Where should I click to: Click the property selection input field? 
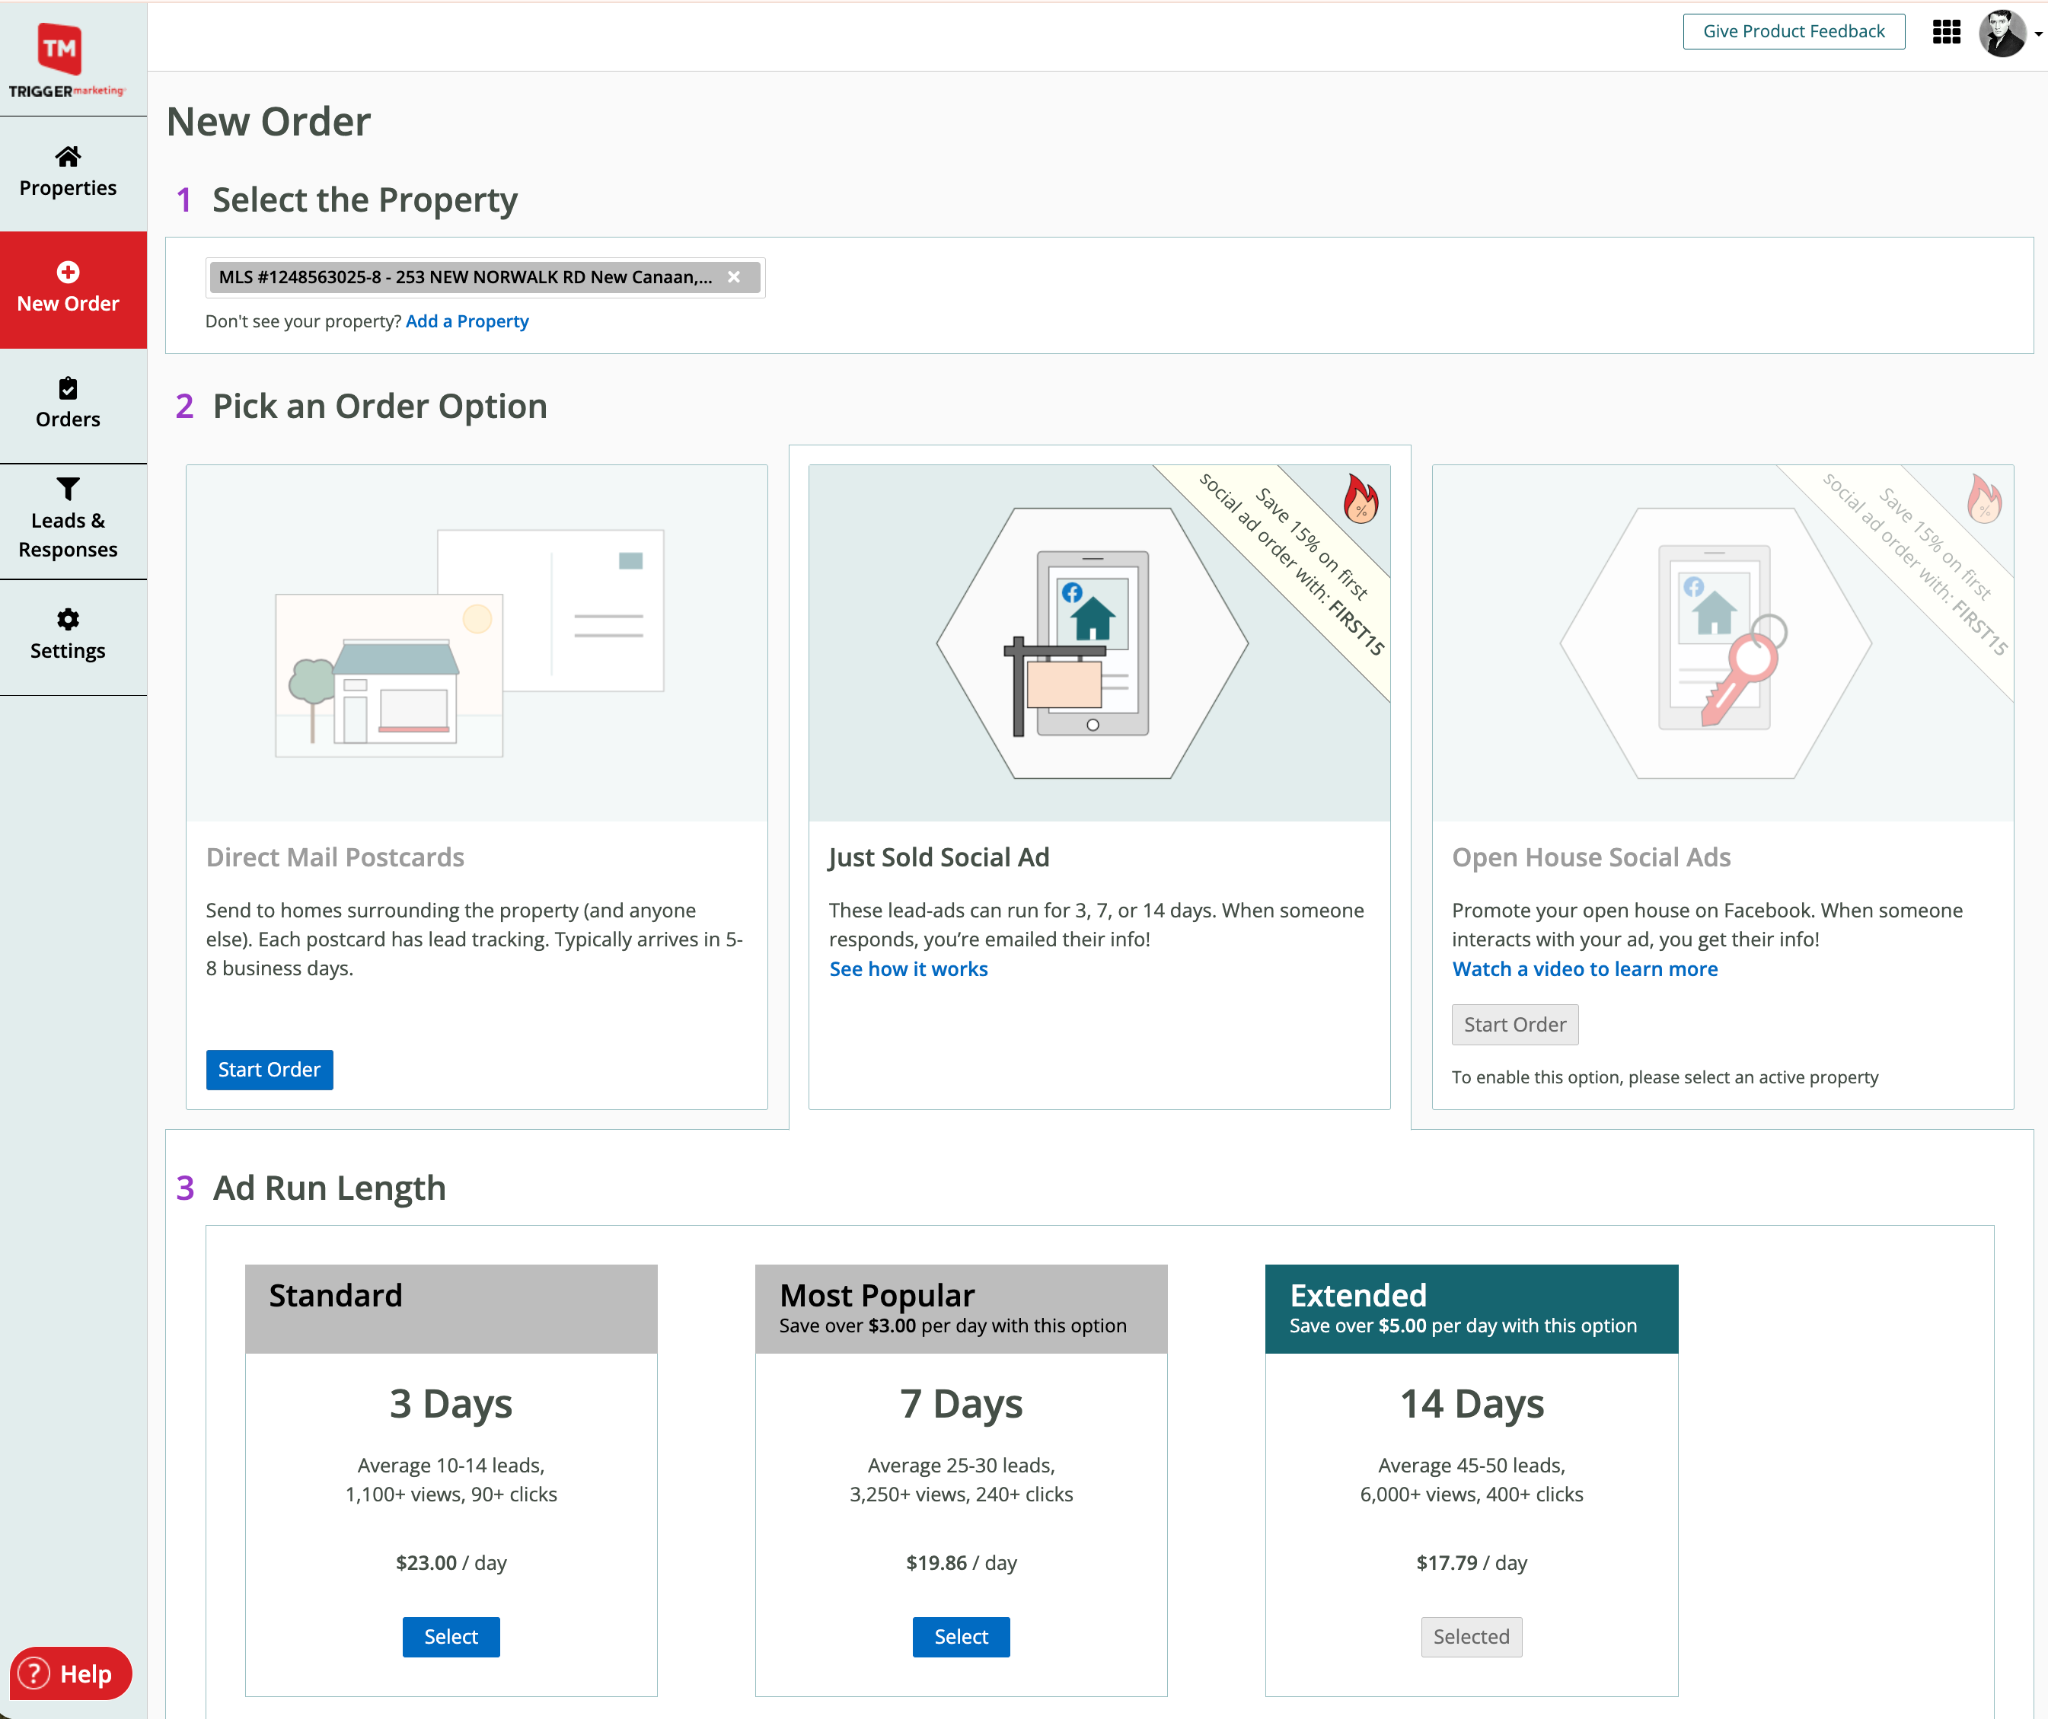(x=485, y=277)
